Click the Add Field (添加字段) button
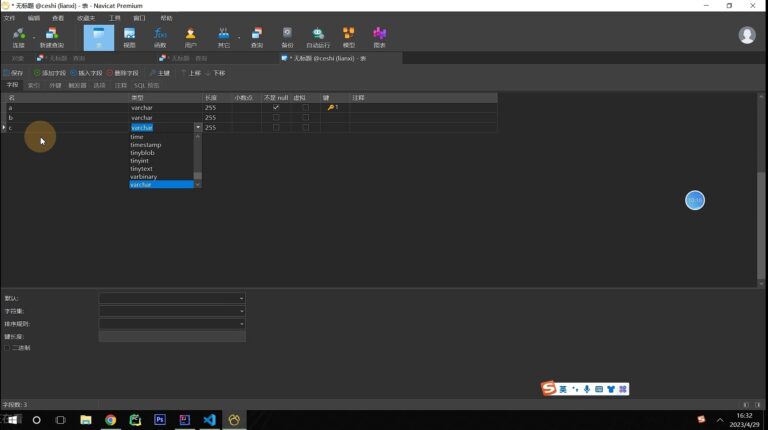This screenshot has height=430, width=768. [x=49, y=73]
